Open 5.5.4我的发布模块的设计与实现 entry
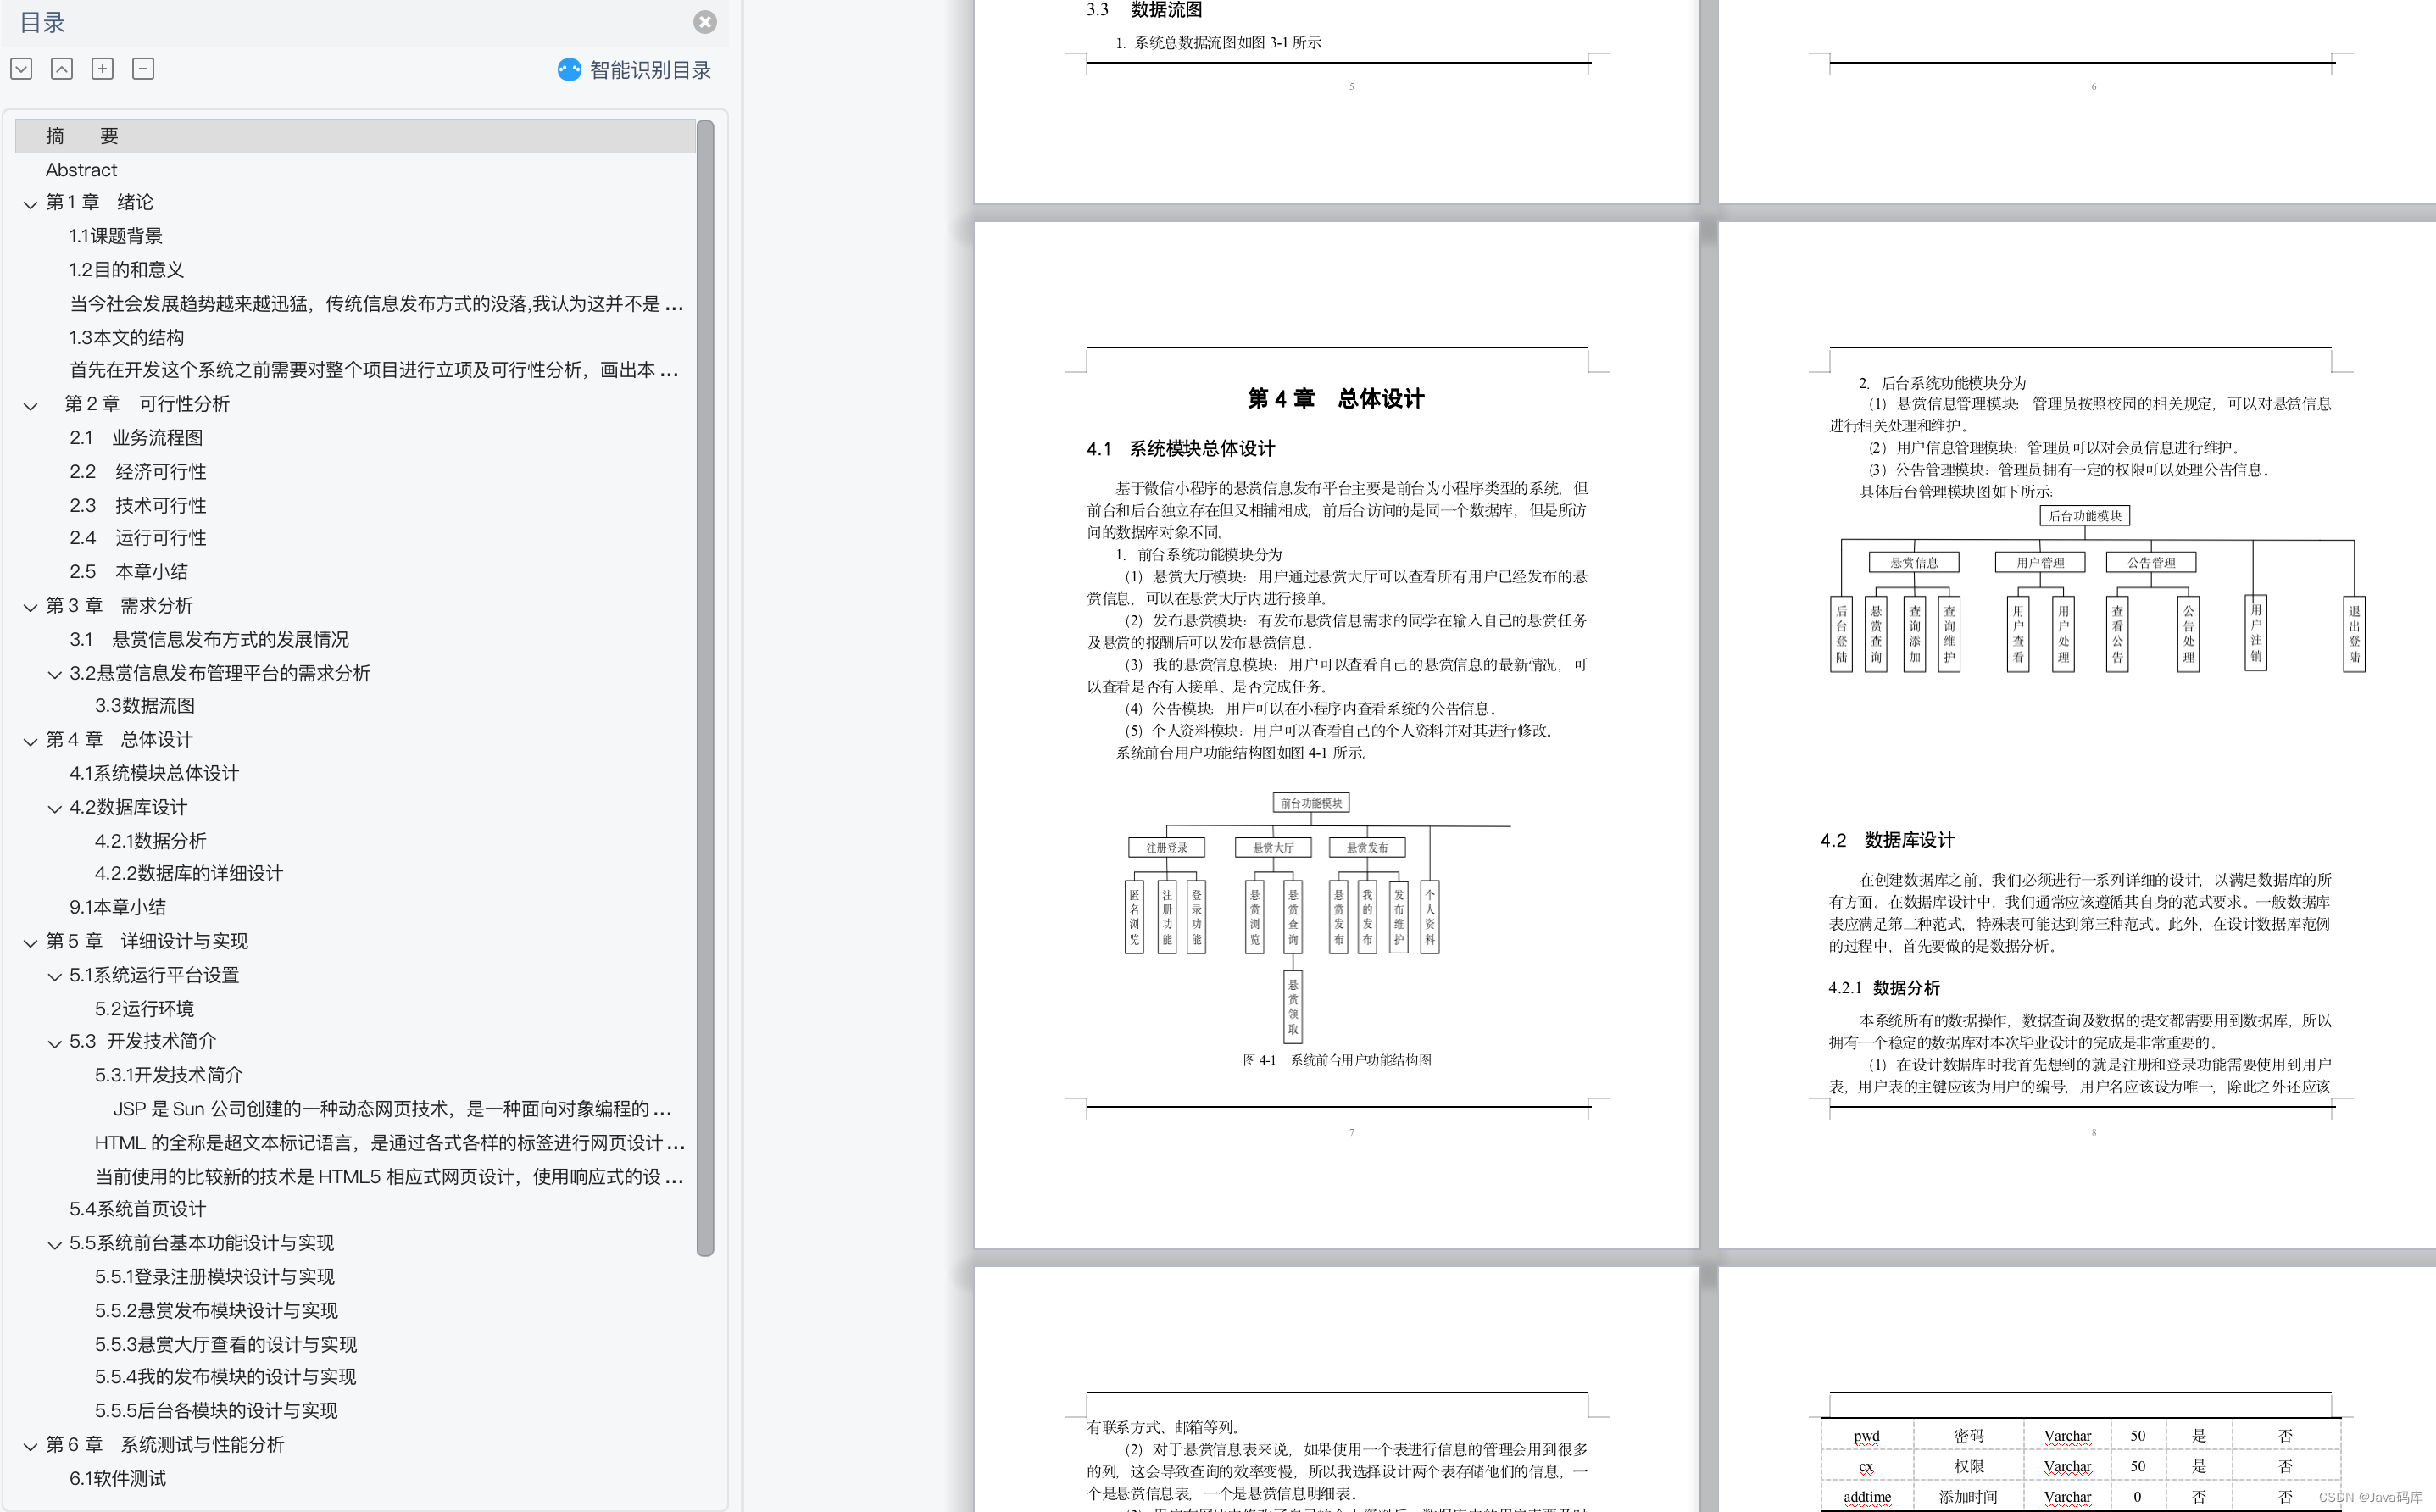Screen dimensions: 2436x1512 (x=225, y=1377)
